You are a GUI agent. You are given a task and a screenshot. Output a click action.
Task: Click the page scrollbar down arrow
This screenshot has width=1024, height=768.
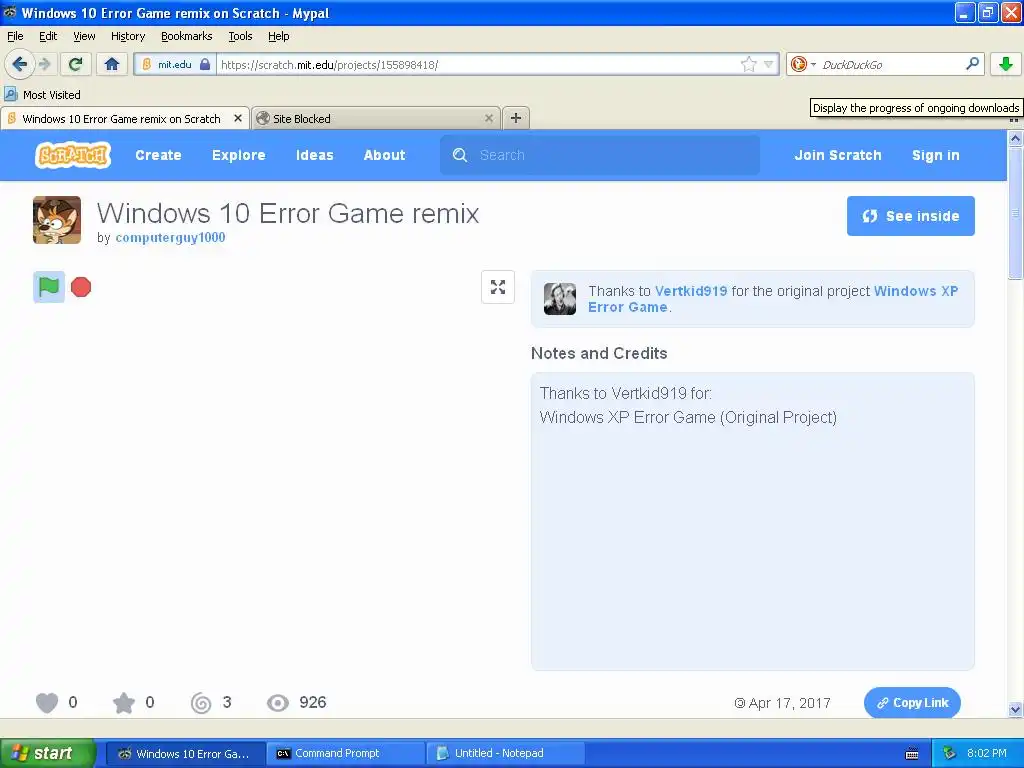click(x=1015, y=709)
